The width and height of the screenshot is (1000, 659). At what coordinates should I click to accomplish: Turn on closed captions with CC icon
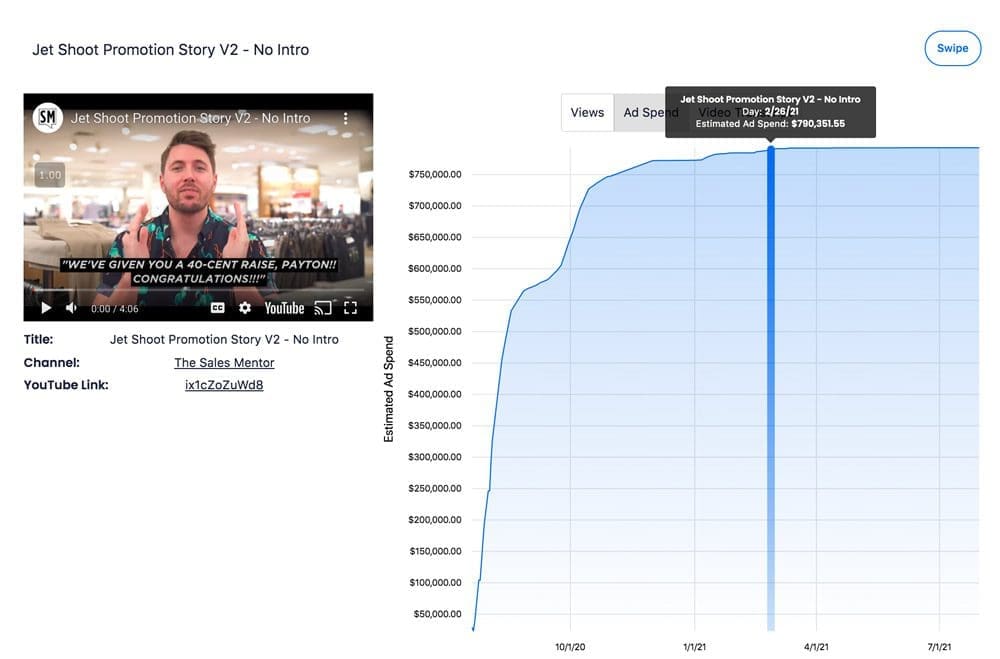(217, 308)
